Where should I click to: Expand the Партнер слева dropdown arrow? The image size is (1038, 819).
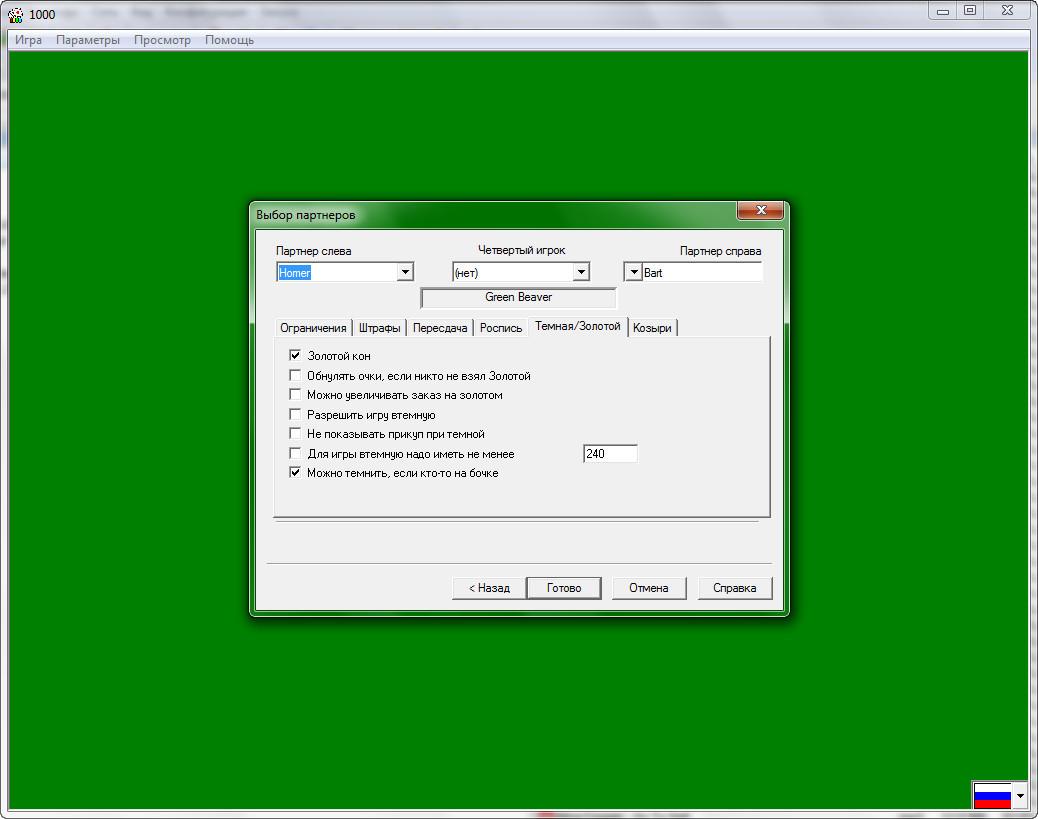pos(405,272)
